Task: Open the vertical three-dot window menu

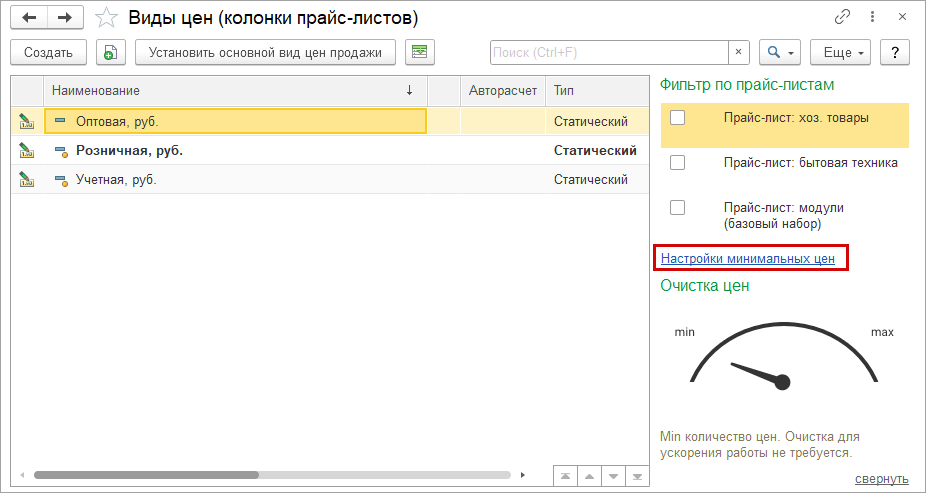Action: tap(875, 18)
